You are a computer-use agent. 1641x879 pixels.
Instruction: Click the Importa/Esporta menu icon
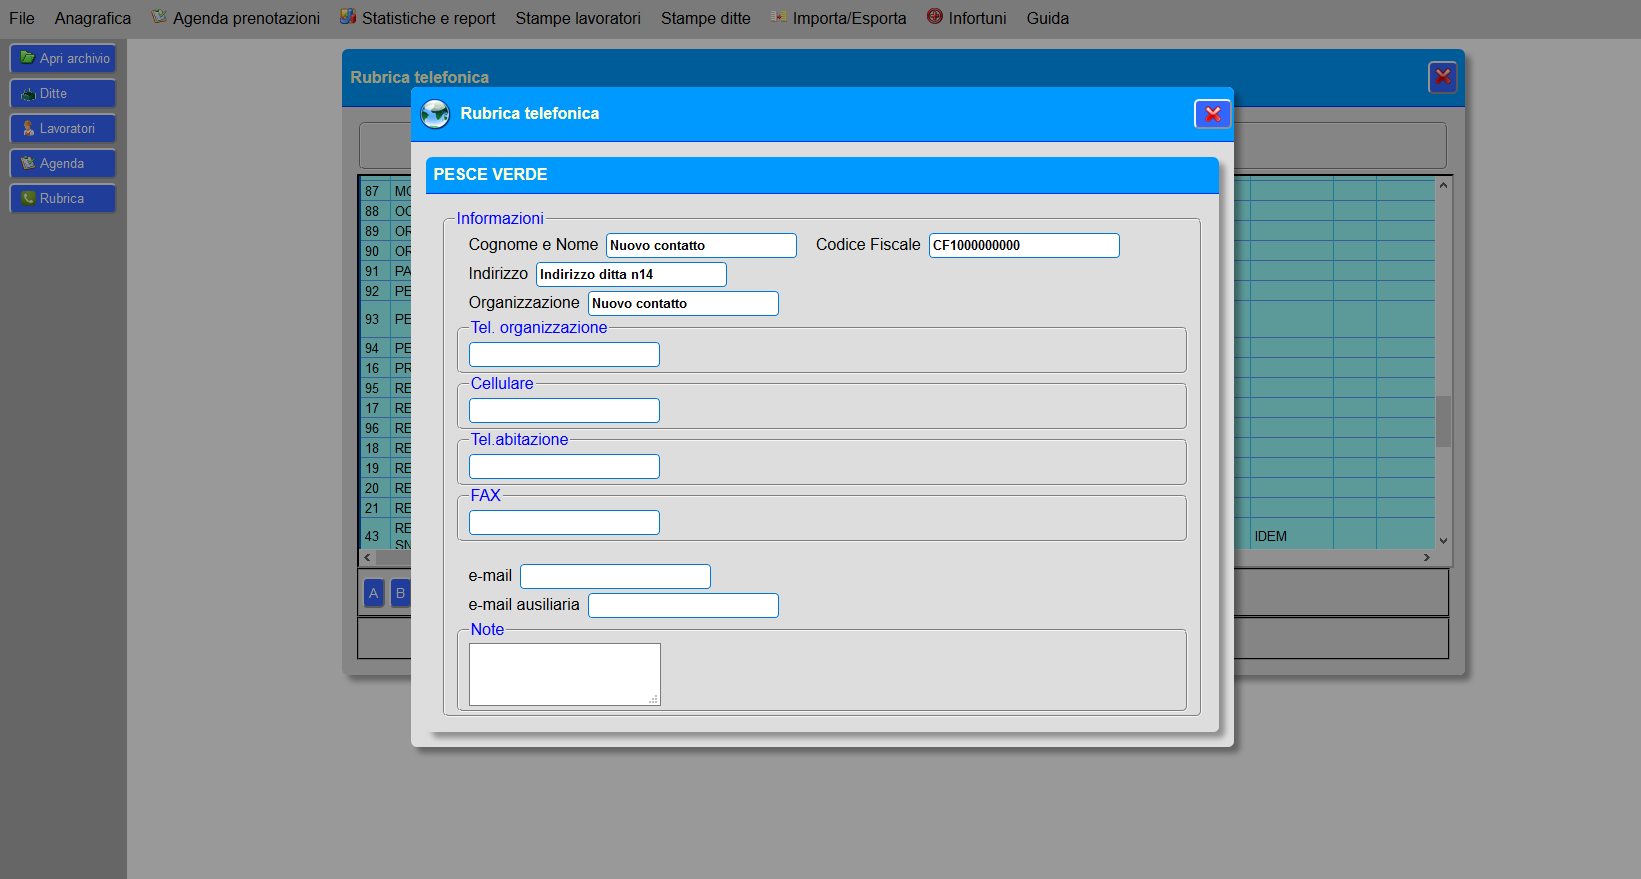779,16
